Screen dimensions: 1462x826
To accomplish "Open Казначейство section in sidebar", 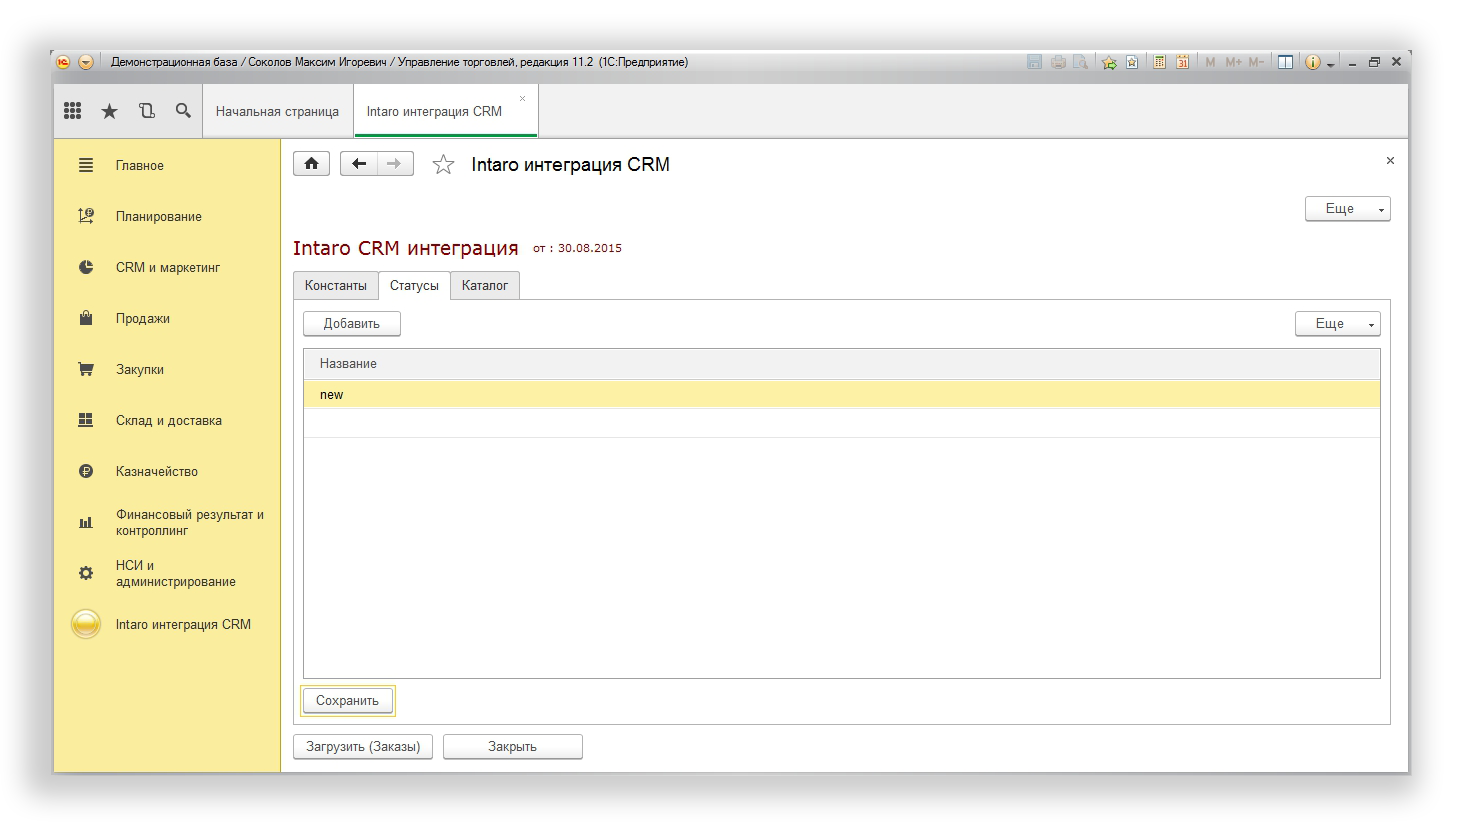I will [157, 472].
